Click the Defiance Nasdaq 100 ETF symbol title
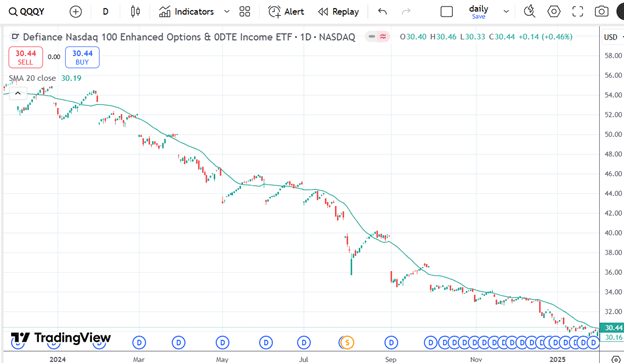This screenshot has height=363, width=624. [189, 37]
